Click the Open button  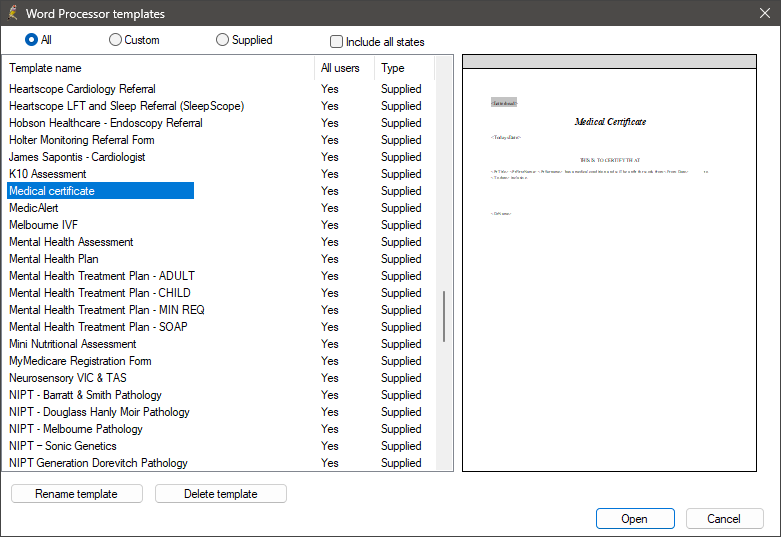[635, 519]
